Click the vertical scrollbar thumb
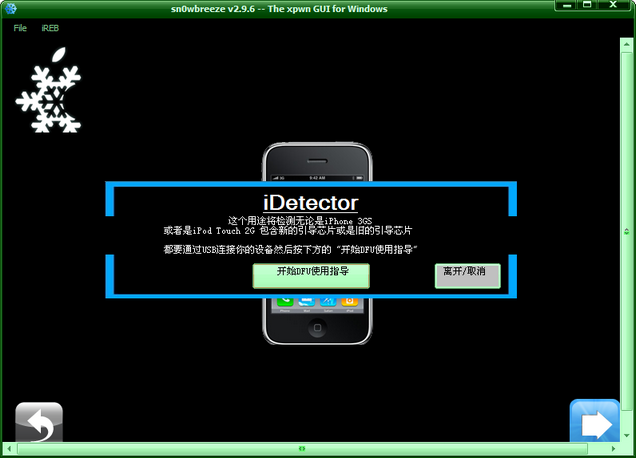 pyautogui.click(x=626, y=232)
